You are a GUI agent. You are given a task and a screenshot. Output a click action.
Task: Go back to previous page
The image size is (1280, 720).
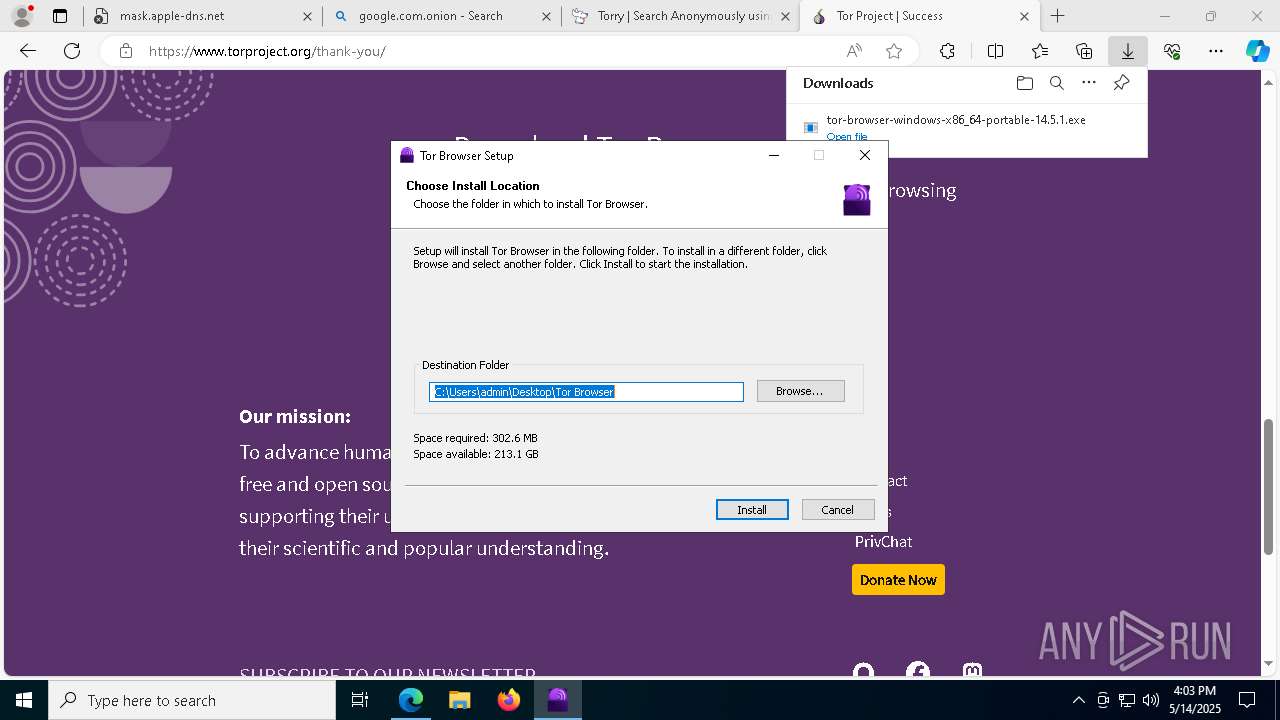[28, 51]
